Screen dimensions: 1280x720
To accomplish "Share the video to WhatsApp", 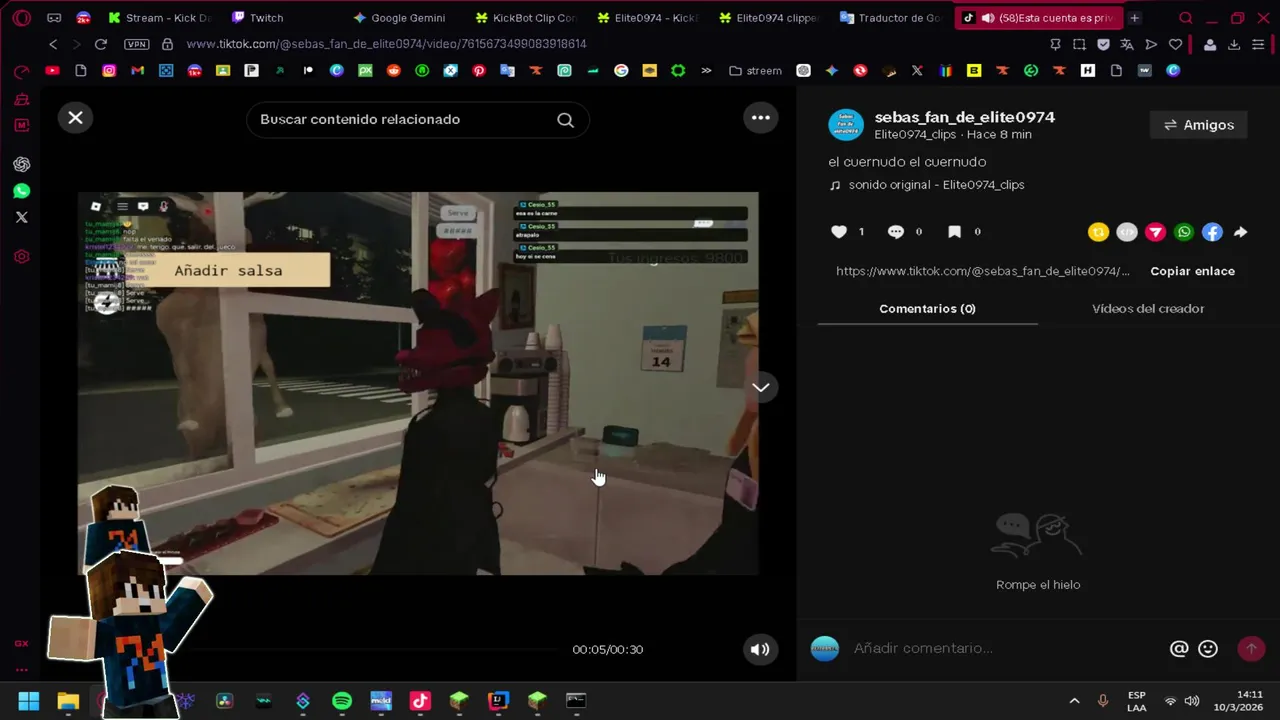I will (1184, 232).
